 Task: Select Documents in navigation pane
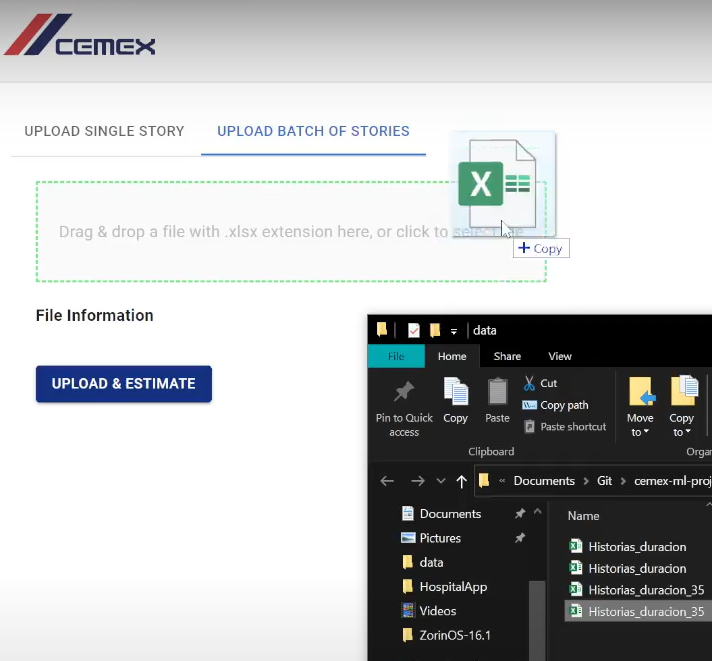point(450,514)
